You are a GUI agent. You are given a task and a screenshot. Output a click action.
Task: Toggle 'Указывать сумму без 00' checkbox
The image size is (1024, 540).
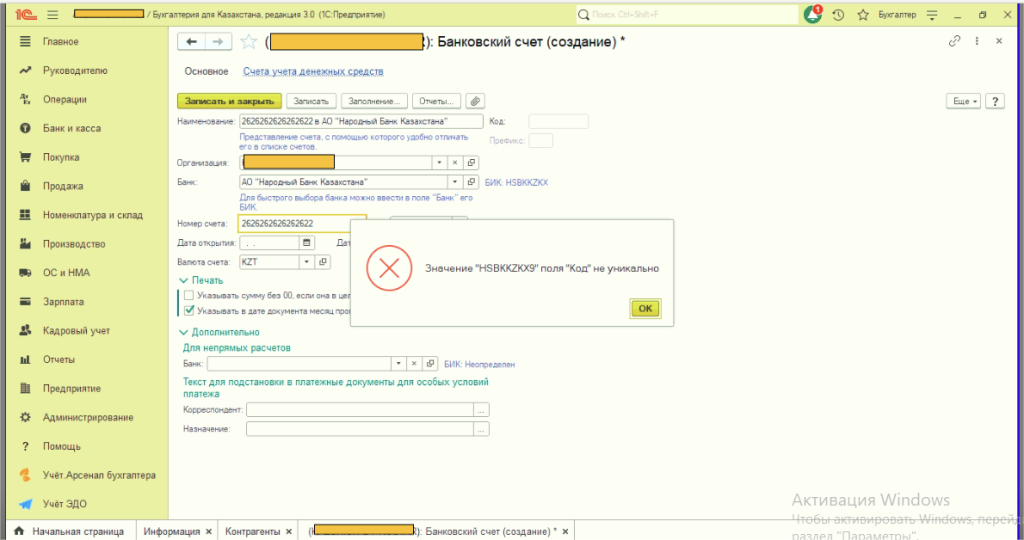pos(187,296)
